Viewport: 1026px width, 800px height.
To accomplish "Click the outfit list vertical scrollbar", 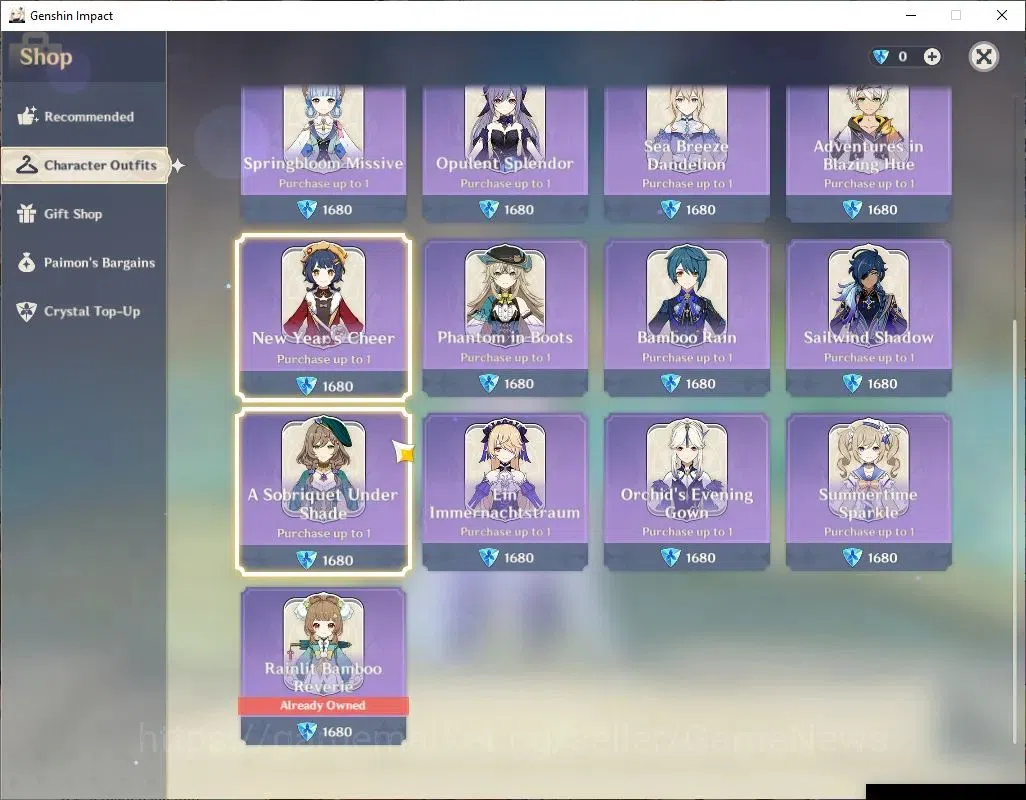I will tap(1016, 531).
